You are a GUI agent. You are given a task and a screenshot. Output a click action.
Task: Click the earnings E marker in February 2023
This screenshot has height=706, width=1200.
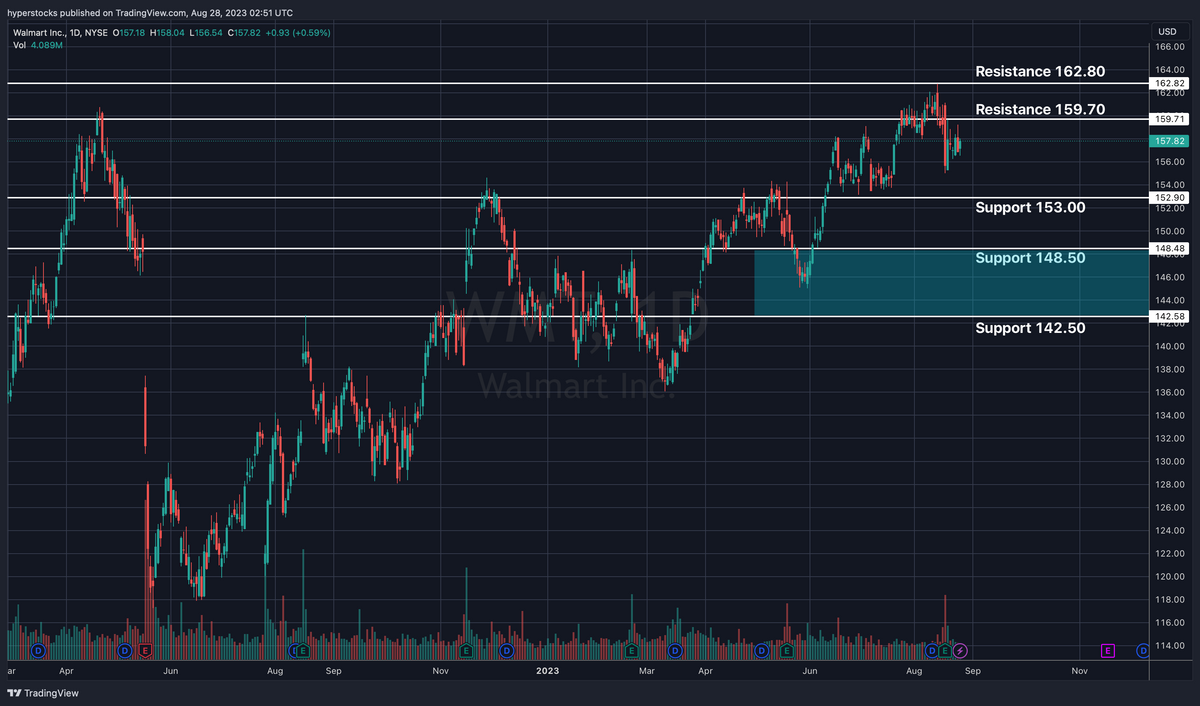631,650
